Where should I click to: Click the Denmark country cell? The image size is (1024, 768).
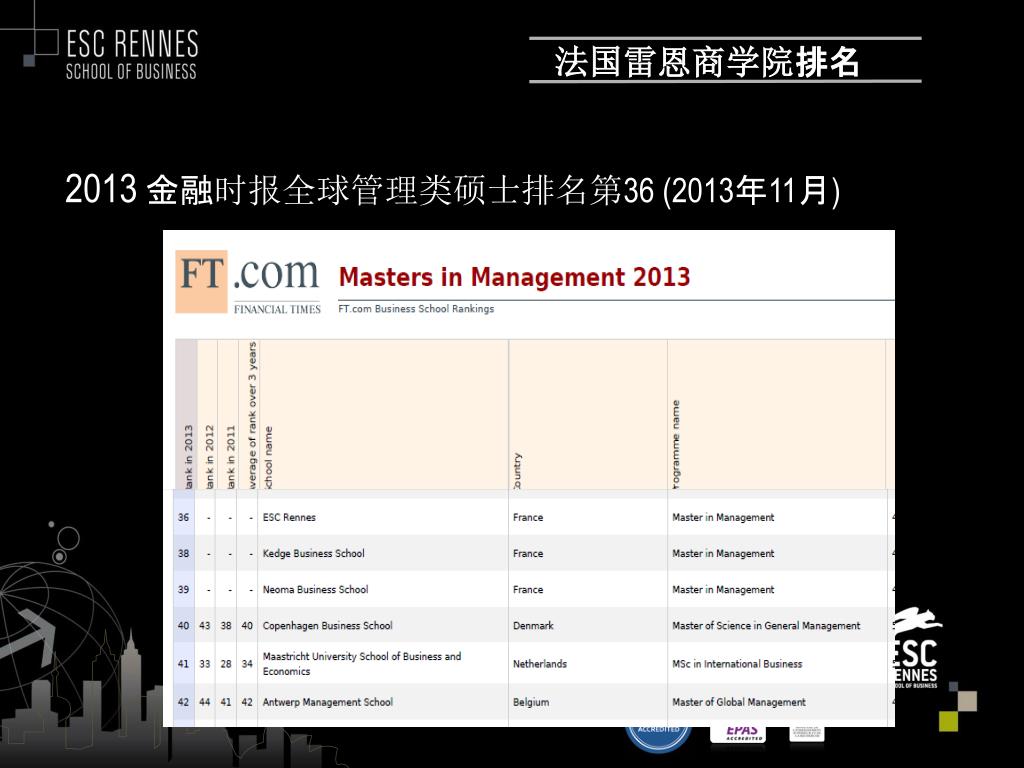[533, 626]
